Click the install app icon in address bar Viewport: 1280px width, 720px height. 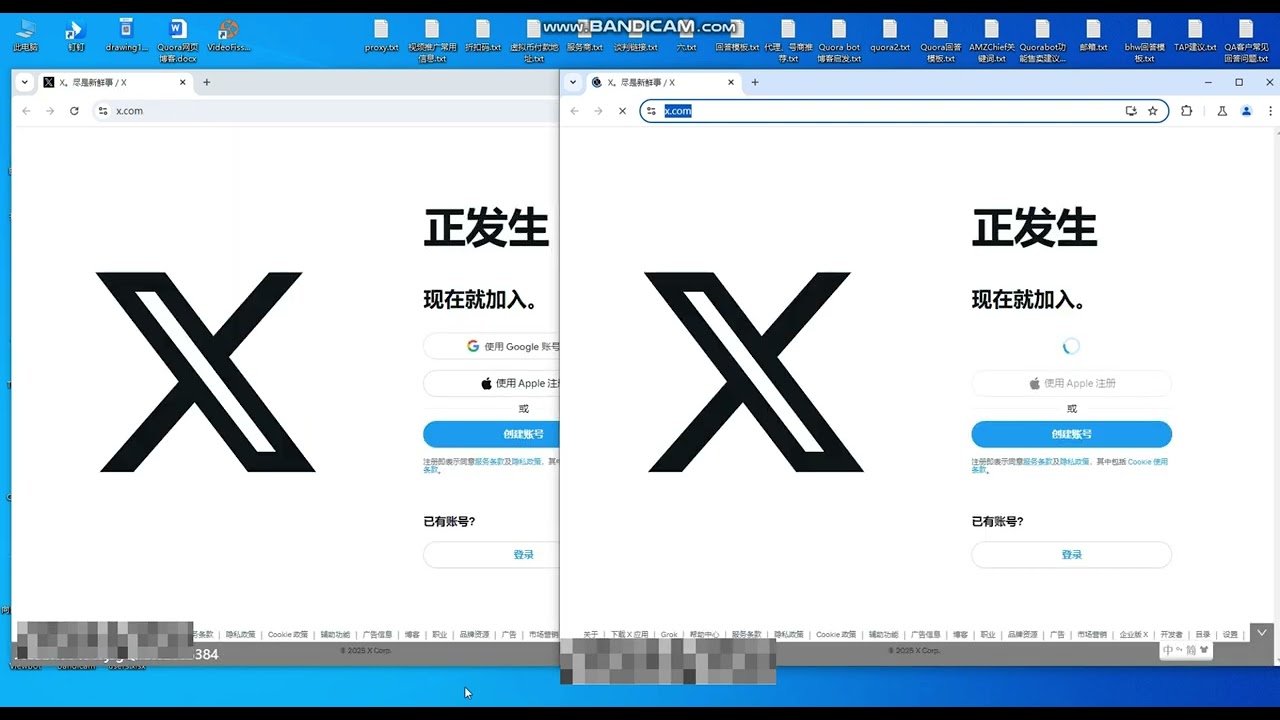point(1131,111)
